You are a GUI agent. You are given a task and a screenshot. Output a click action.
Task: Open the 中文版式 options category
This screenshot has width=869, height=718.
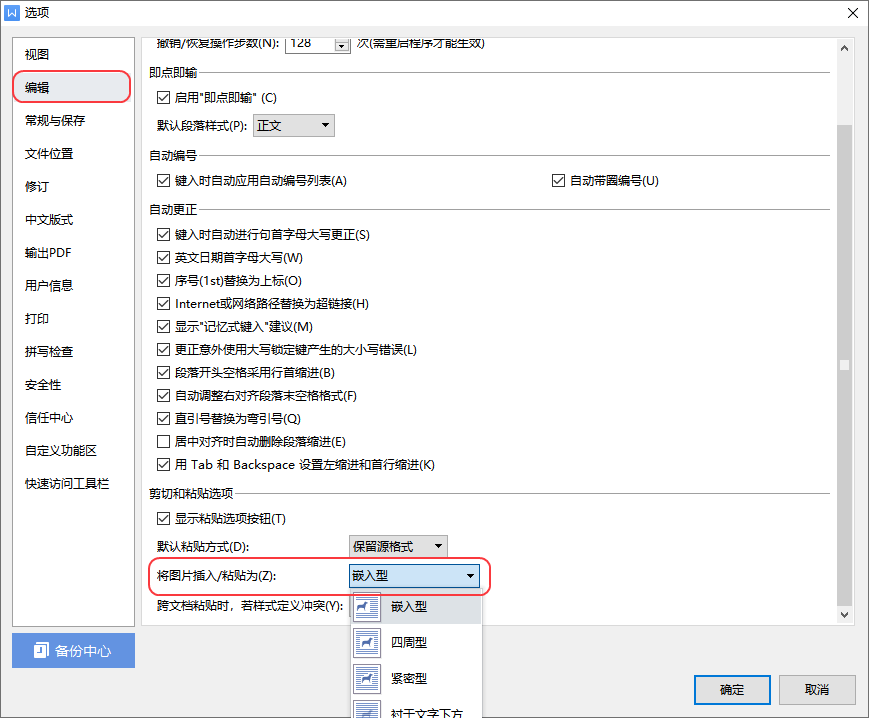click(x=73, y=219)
